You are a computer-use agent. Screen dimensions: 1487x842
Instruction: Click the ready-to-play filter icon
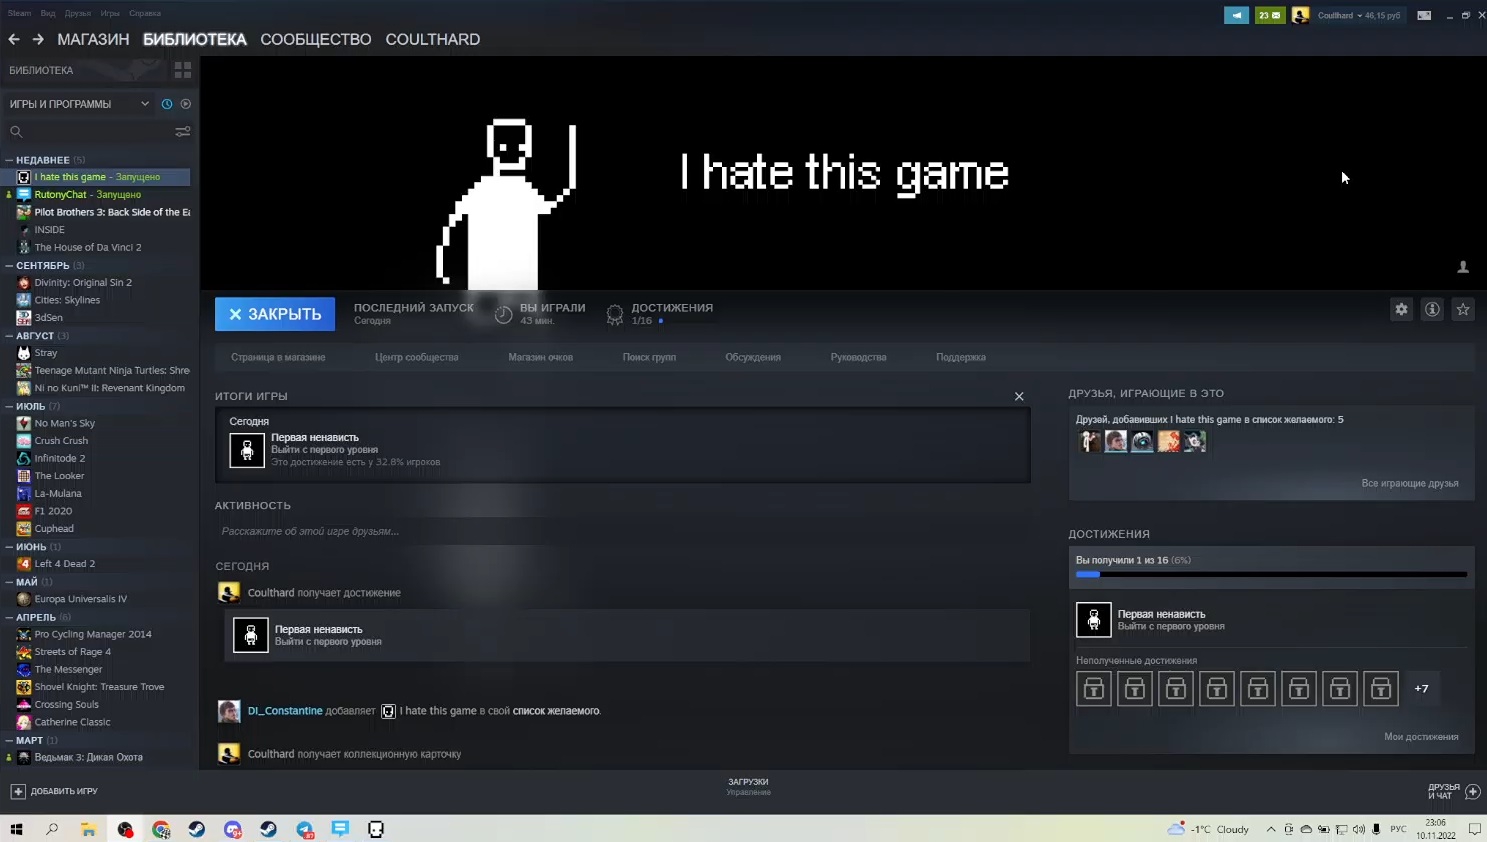(186, 104)
